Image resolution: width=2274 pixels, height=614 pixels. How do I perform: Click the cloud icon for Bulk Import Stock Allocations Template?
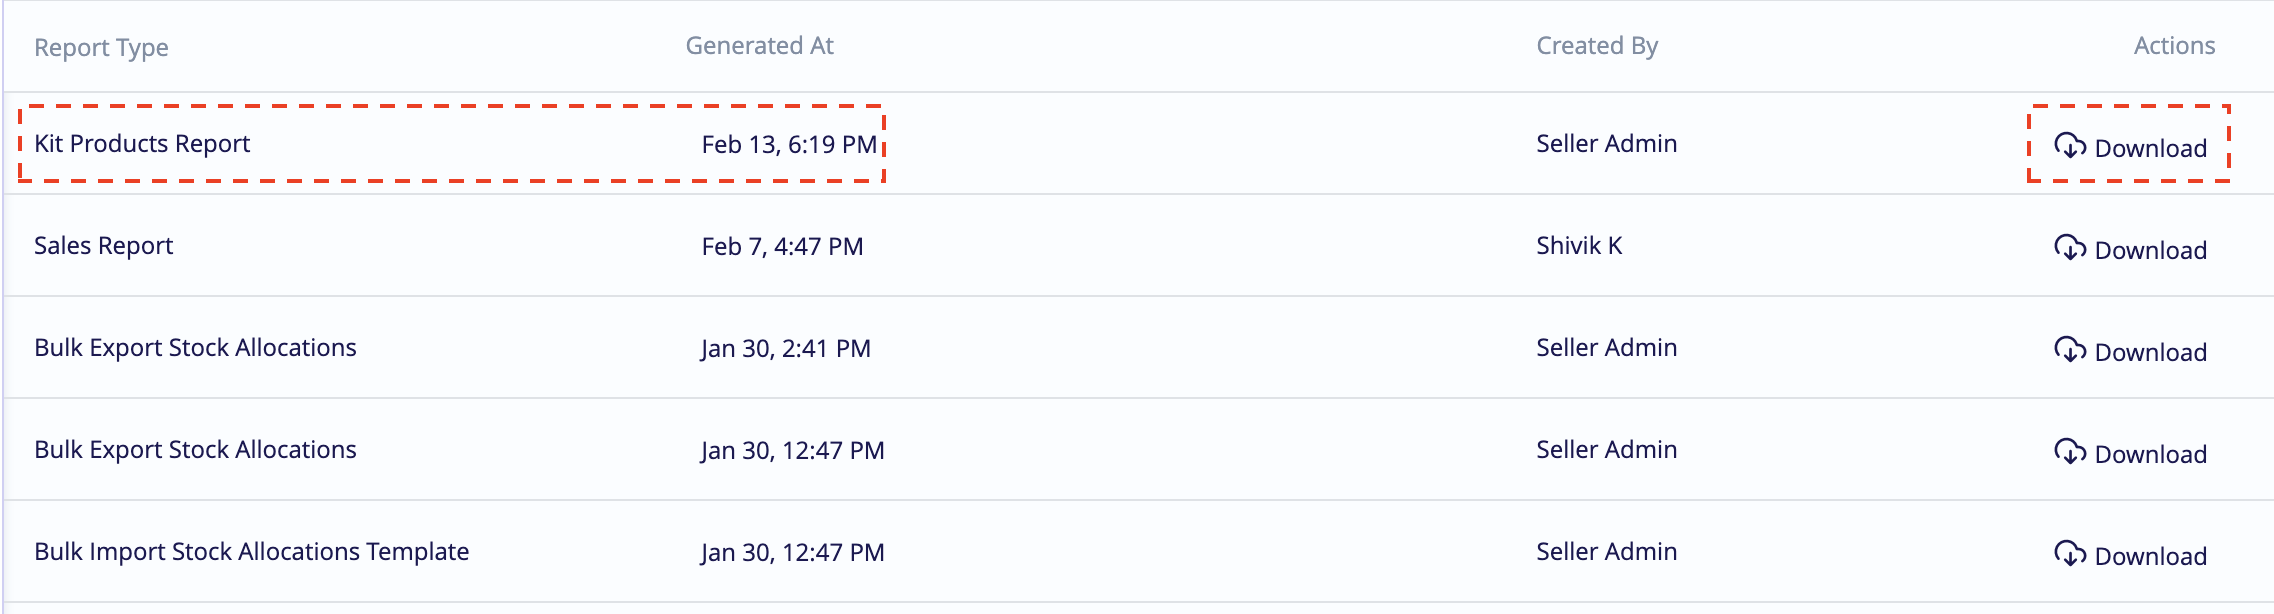2069,554
